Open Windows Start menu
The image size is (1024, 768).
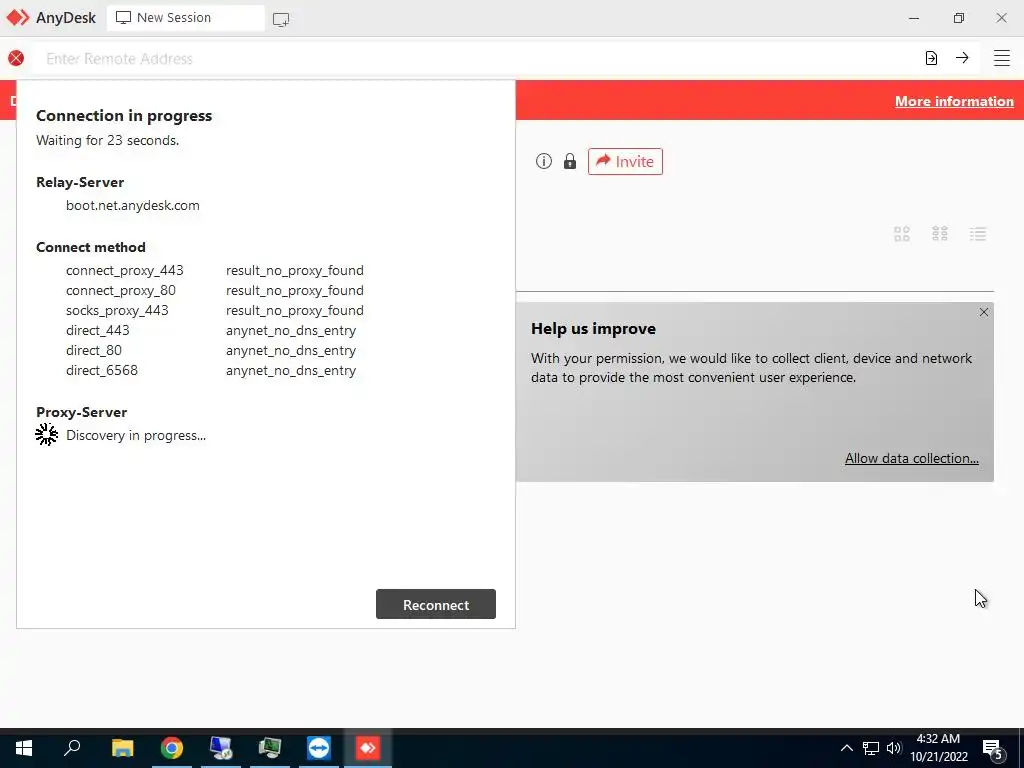tap(24, 748)
